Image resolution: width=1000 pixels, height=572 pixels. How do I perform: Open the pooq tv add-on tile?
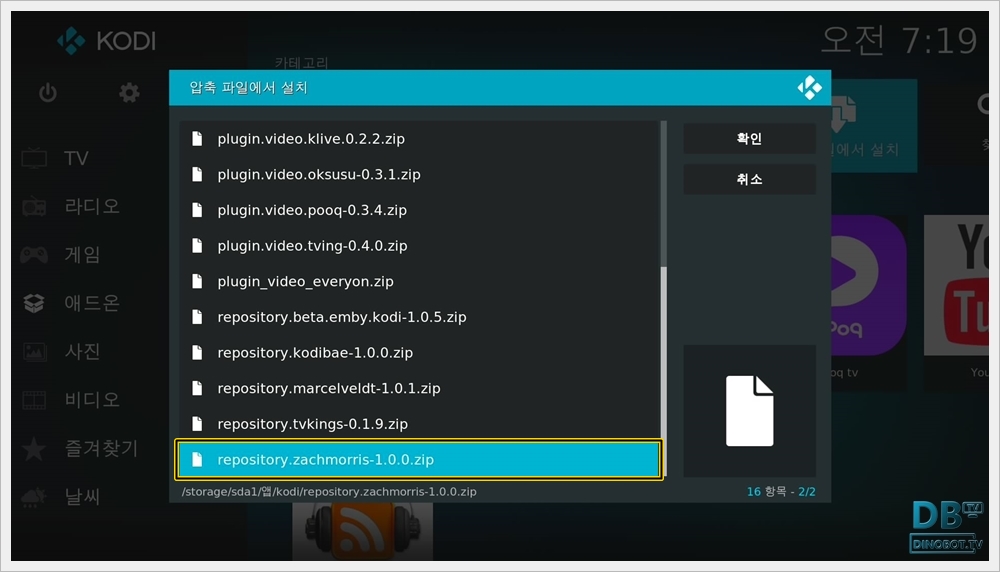tap(869, 300)
